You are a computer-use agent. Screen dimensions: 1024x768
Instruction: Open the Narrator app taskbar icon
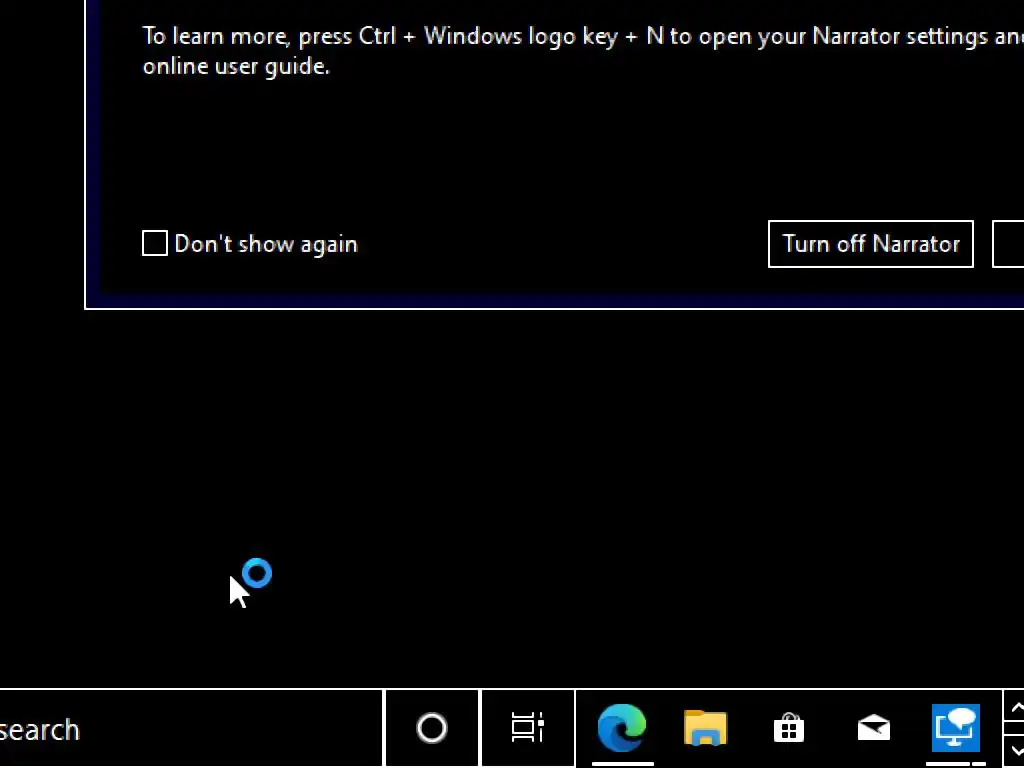956,728
